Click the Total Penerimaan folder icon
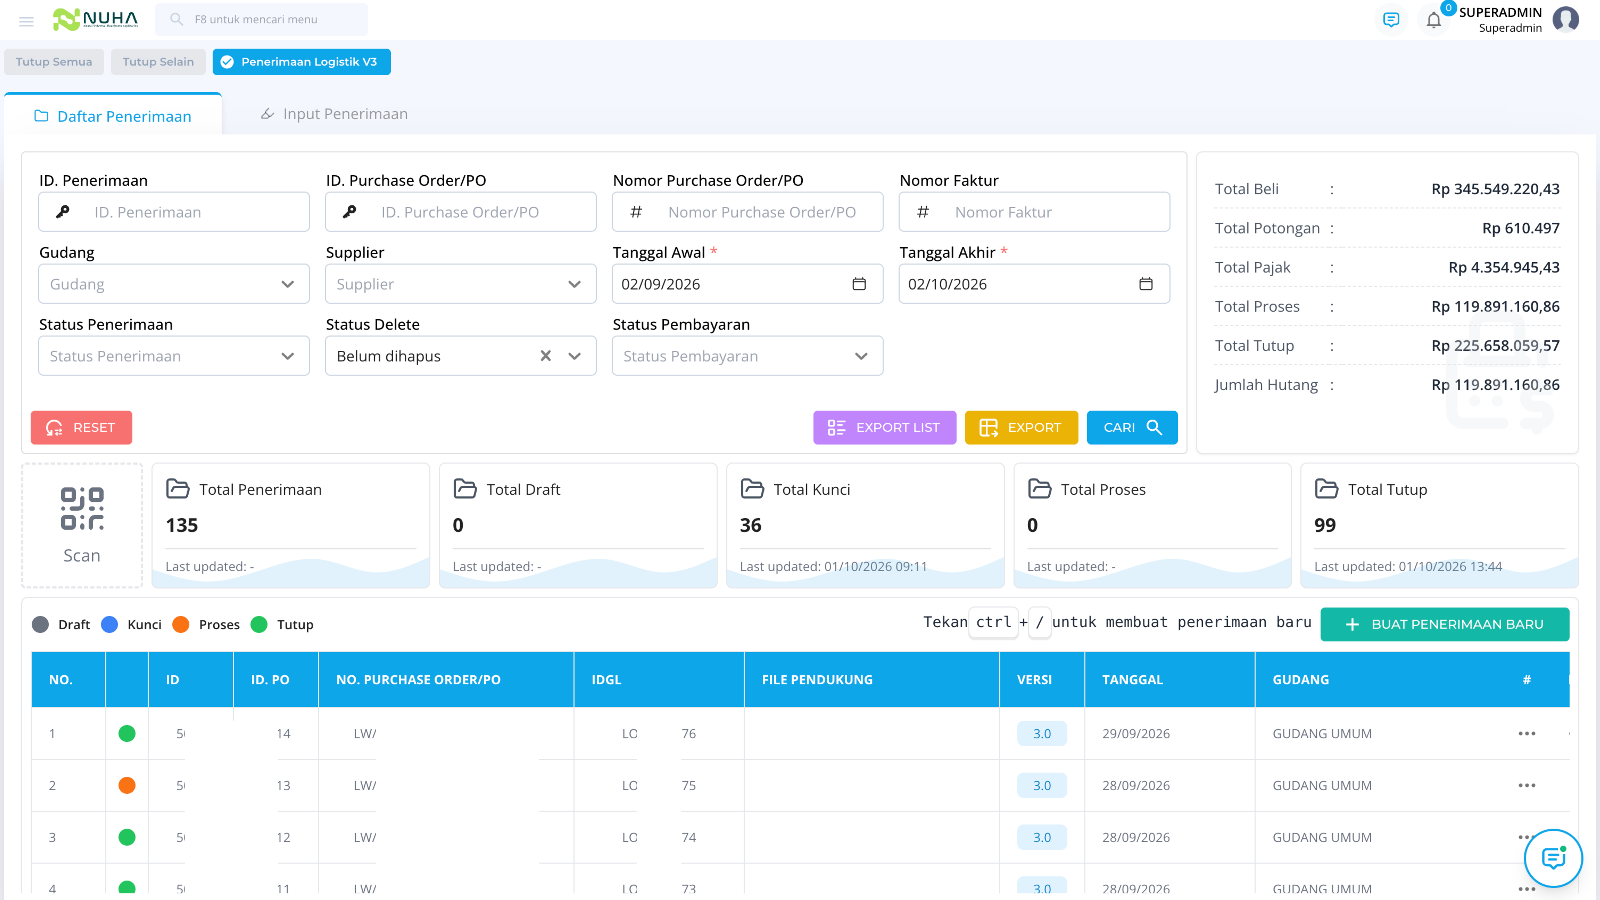Image resolution: width=1600 pixels, height=900 pixels. click(178, 489)
